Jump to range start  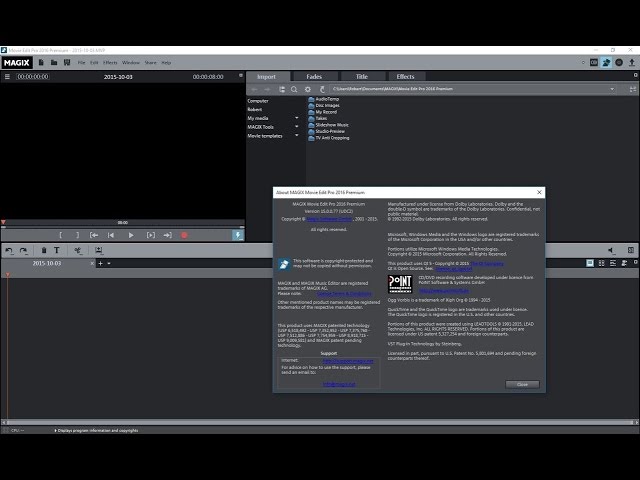[94, 235]
